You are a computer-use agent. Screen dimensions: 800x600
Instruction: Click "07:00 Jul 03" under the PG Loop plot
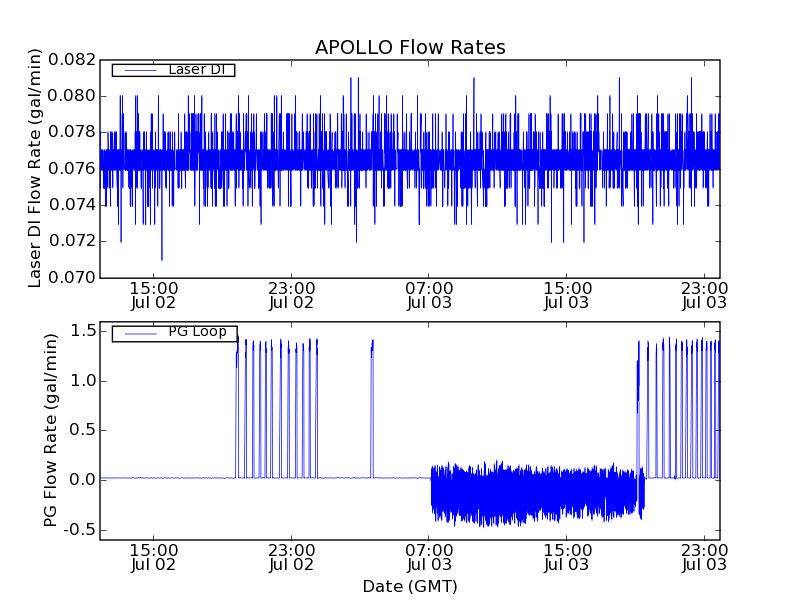(x=429, y=558)
